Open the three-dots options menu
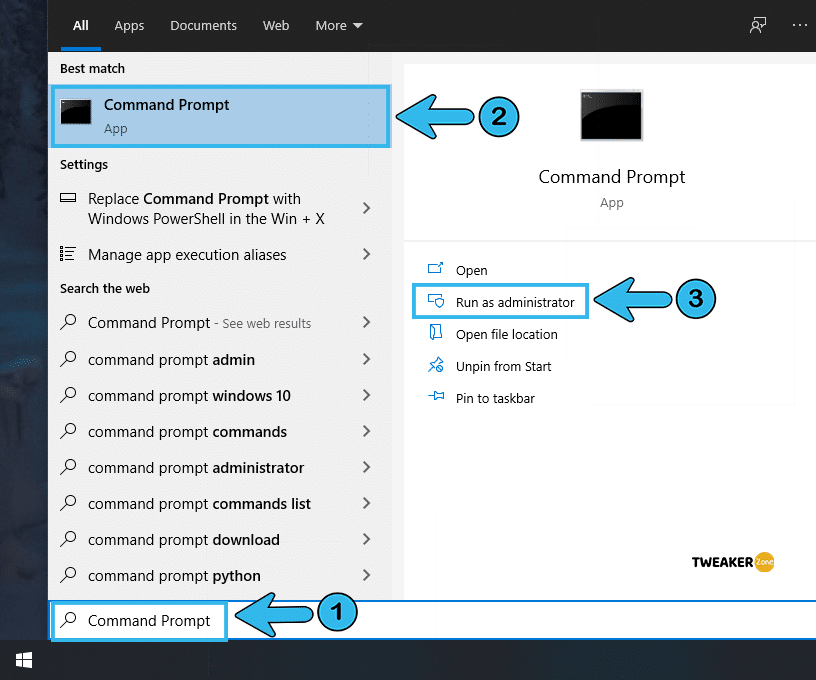 click(800, 25)
